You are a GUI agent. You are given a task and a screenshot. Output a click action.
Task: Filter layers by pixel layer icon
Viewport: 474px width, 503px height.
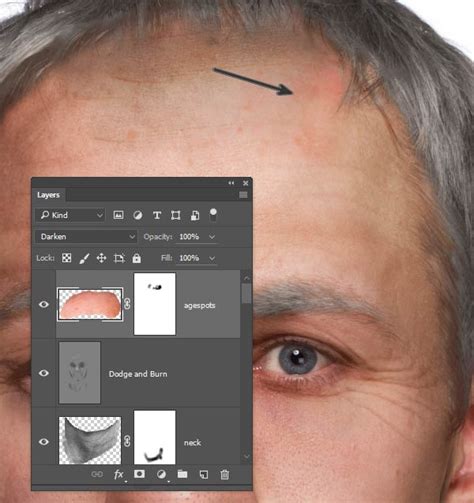118,215
